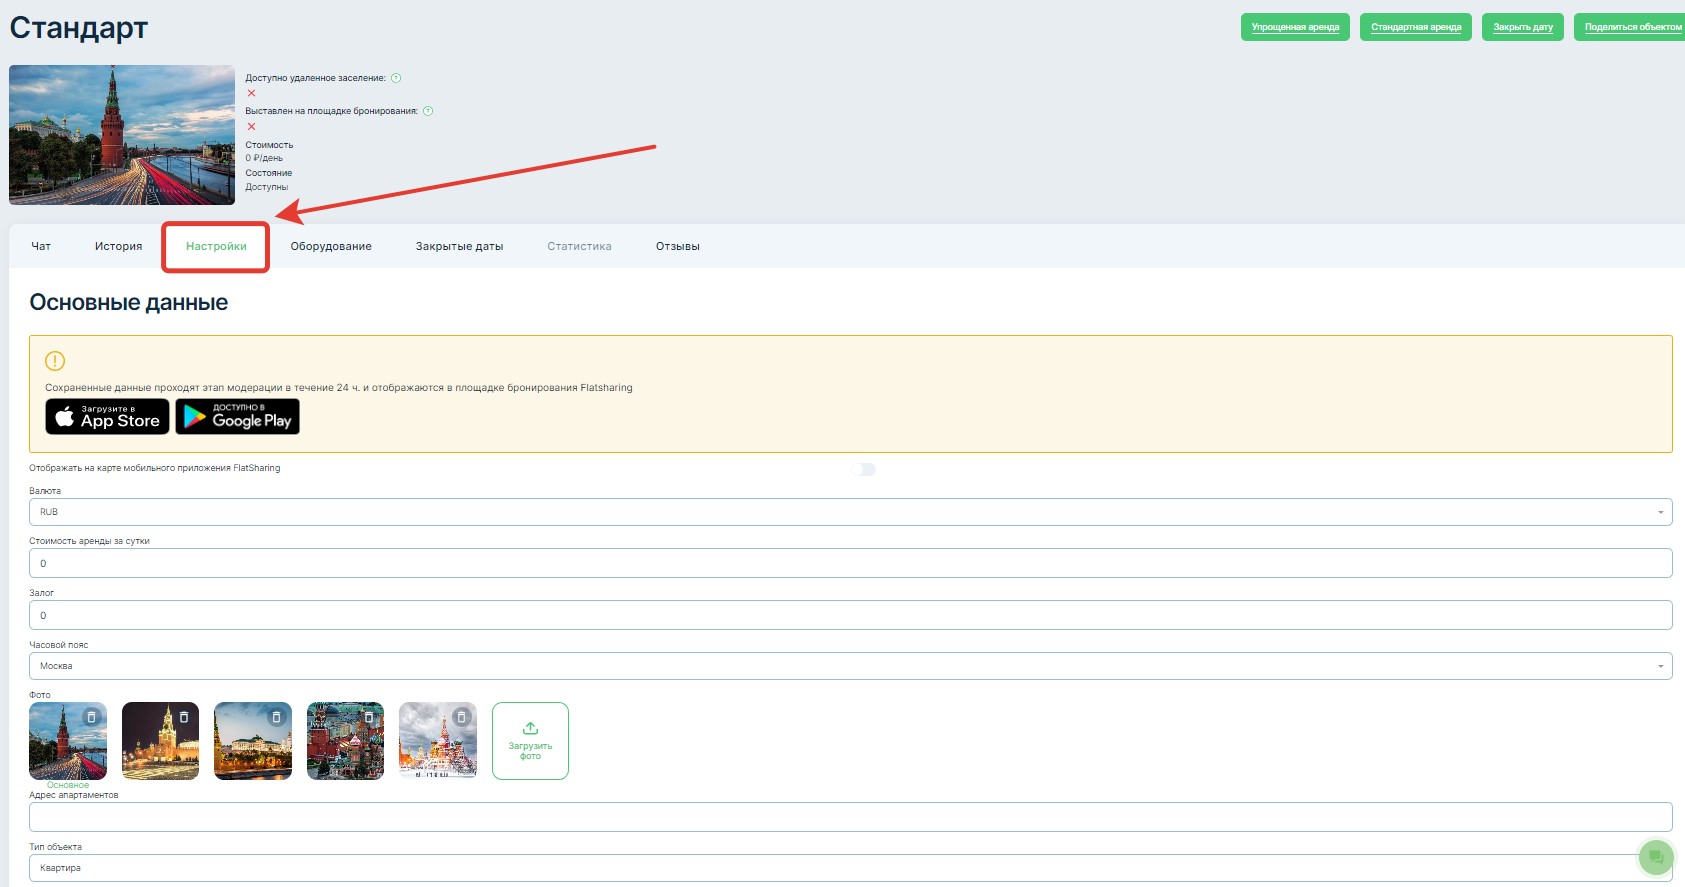The height and width of the screenshot is (887, 1685).
Task: Delete the fifth snowy cathedral photo
Action: point(461,717)
